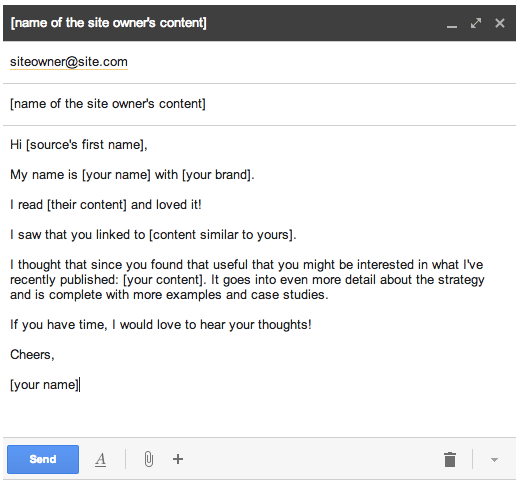The image size is (520, 485).
Task: Click the blue Send button
Action: [x=43, y=459]
